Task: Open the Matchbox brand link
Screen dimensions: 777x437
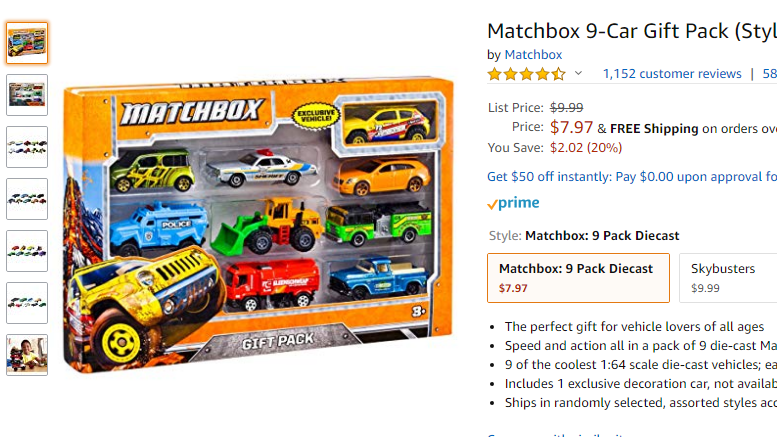Action: [x=533, y=55]
